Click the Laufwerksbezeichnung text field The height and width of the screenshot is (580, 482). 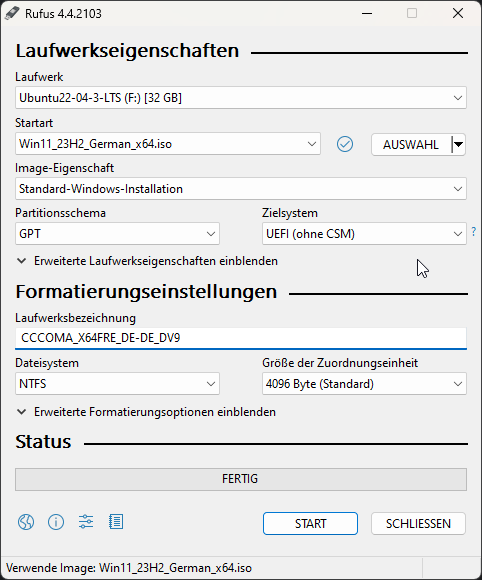click(x=241, y=338)
